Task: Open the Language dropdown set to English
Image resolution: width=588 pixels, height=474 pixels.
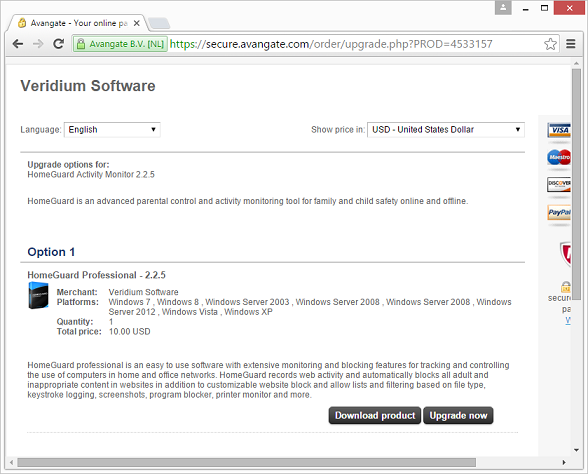Action: tap(112, 130)
